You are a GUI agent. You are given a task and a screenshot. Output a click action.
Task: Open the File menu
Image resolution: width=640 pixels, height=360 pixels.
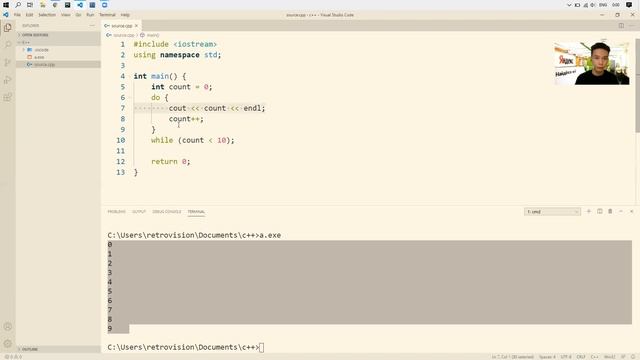17,15
